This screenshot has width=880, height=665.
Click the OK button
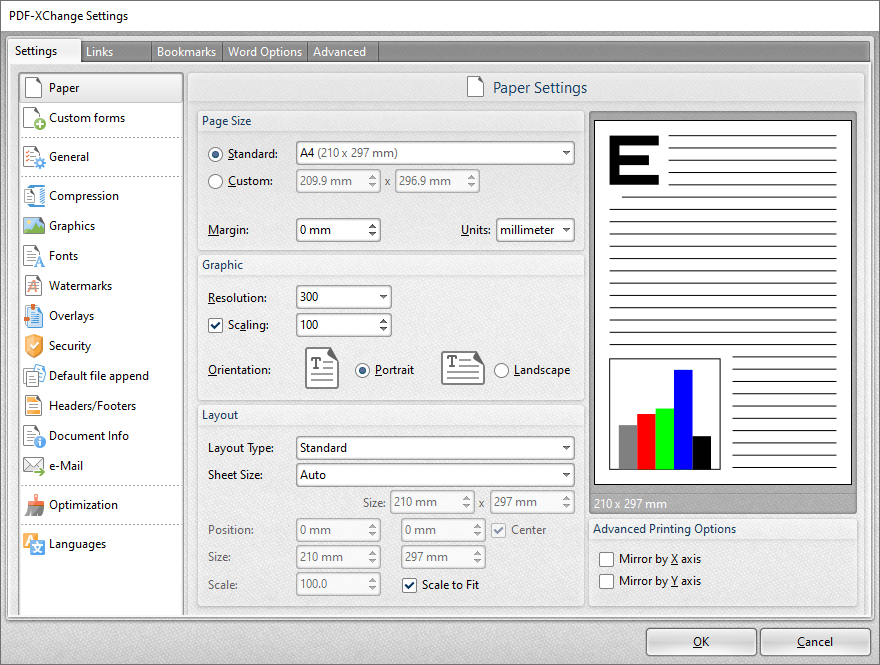pos(701,641)
